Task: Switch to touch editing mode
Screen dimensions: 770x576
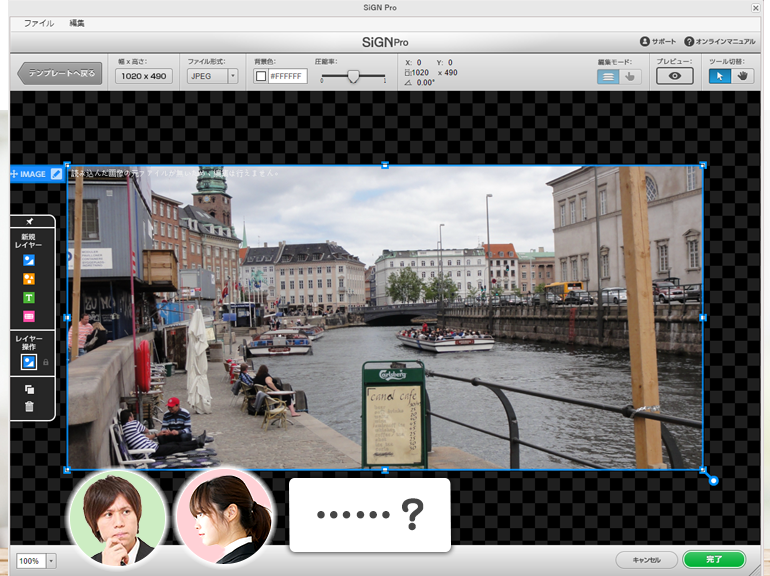Action: tap(630, 77)
